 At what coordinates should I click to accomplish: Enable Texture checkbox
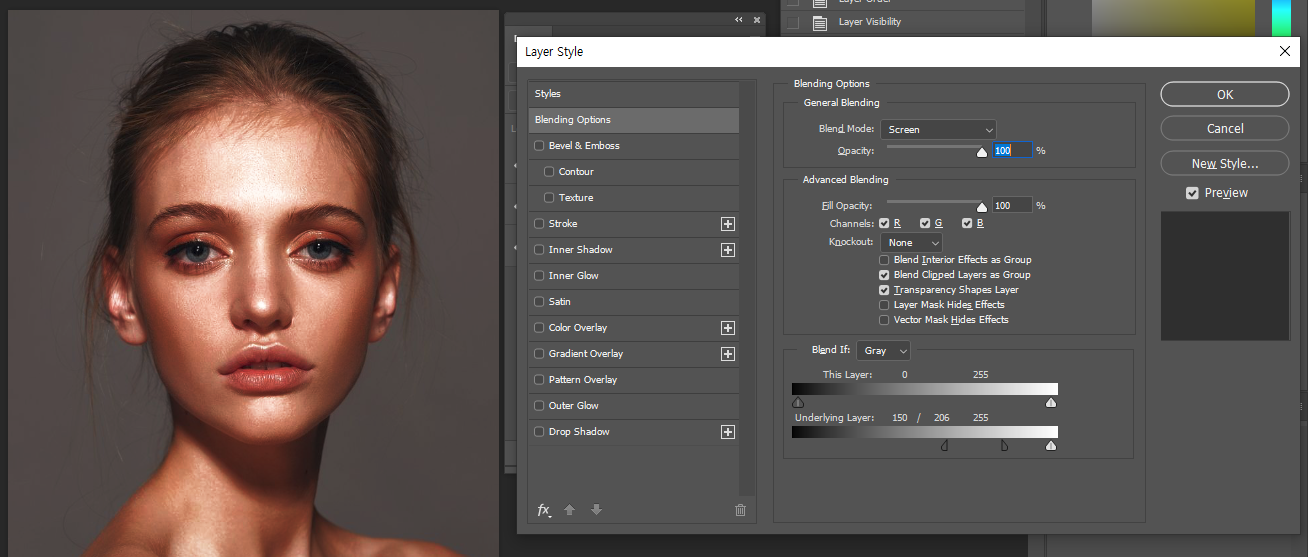point(549,198)
